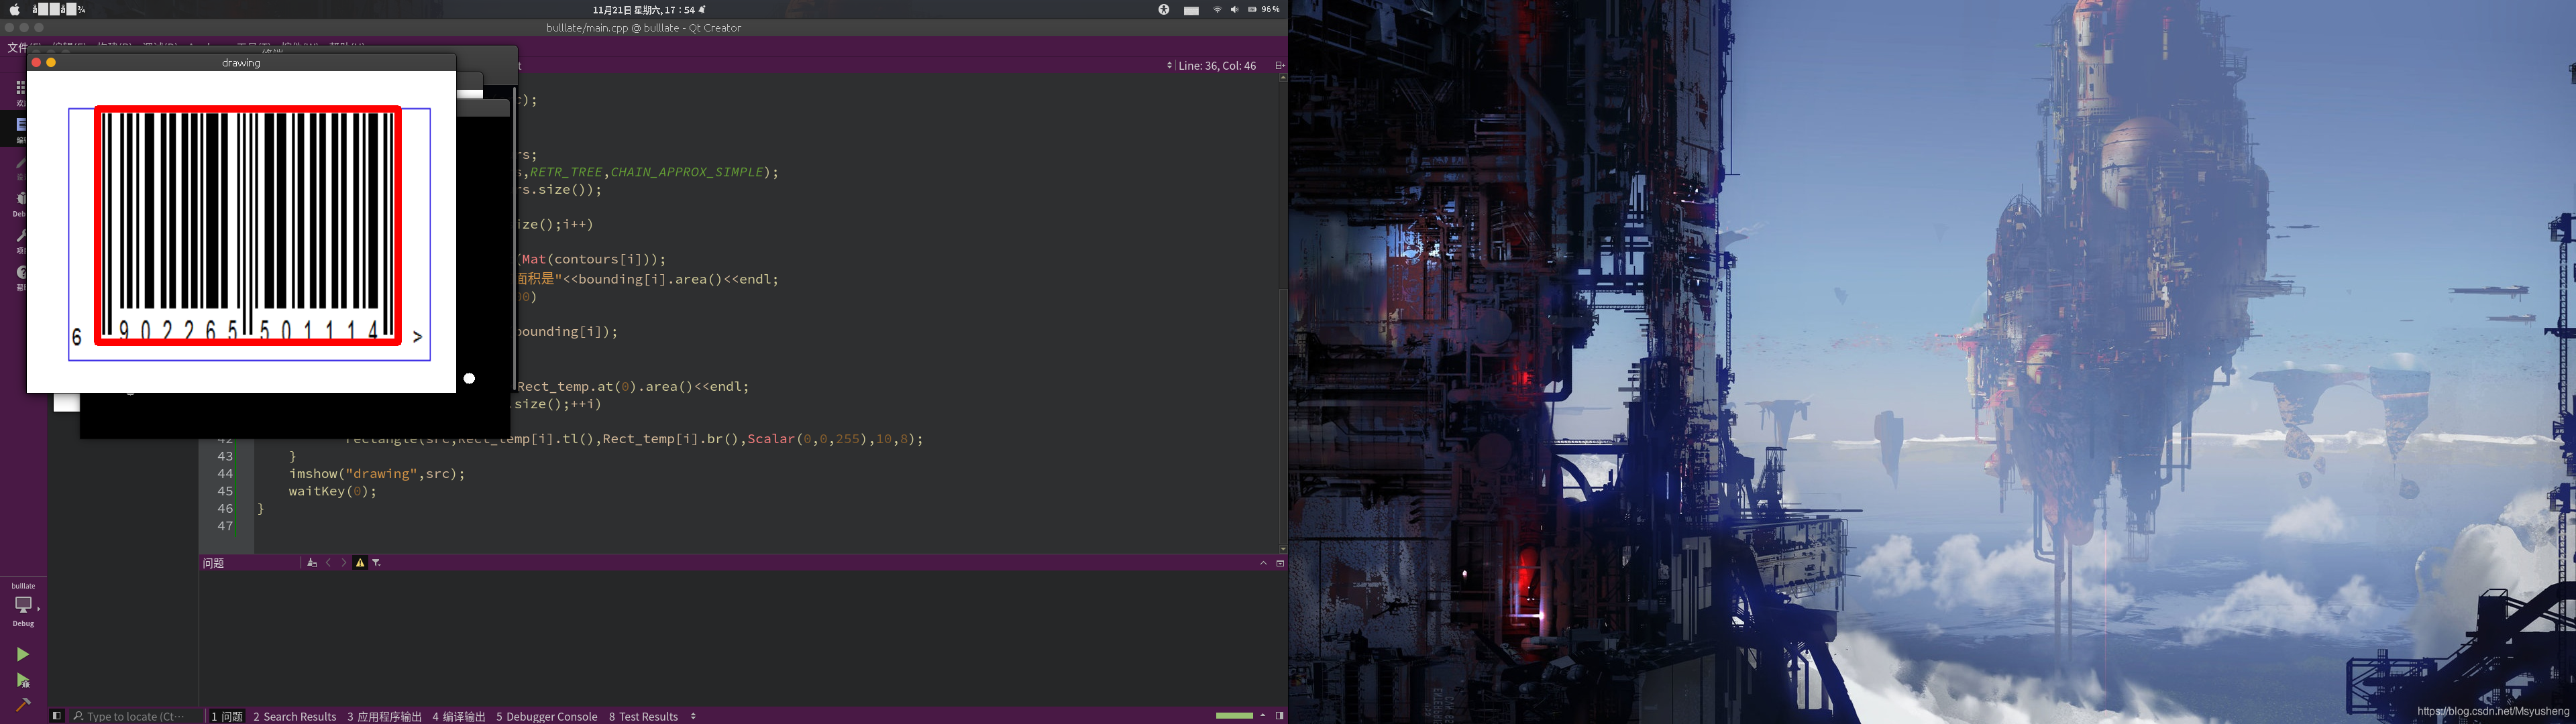Toggle the warnings filter button

pos(360,563)
